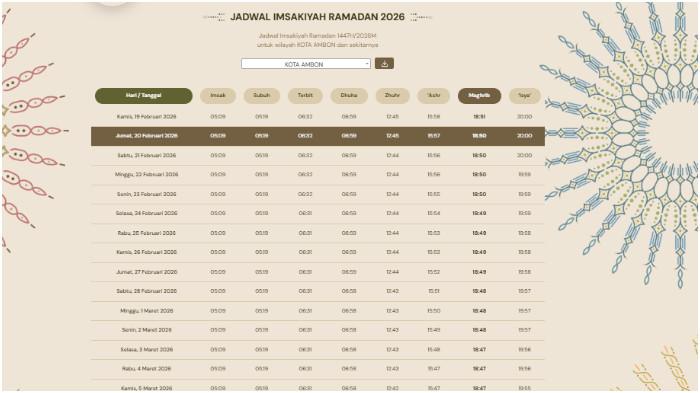Click Subuh time for Minggu, 22 Februari 2026
This screenshot has height=393, width=700.
coord(262,175)
